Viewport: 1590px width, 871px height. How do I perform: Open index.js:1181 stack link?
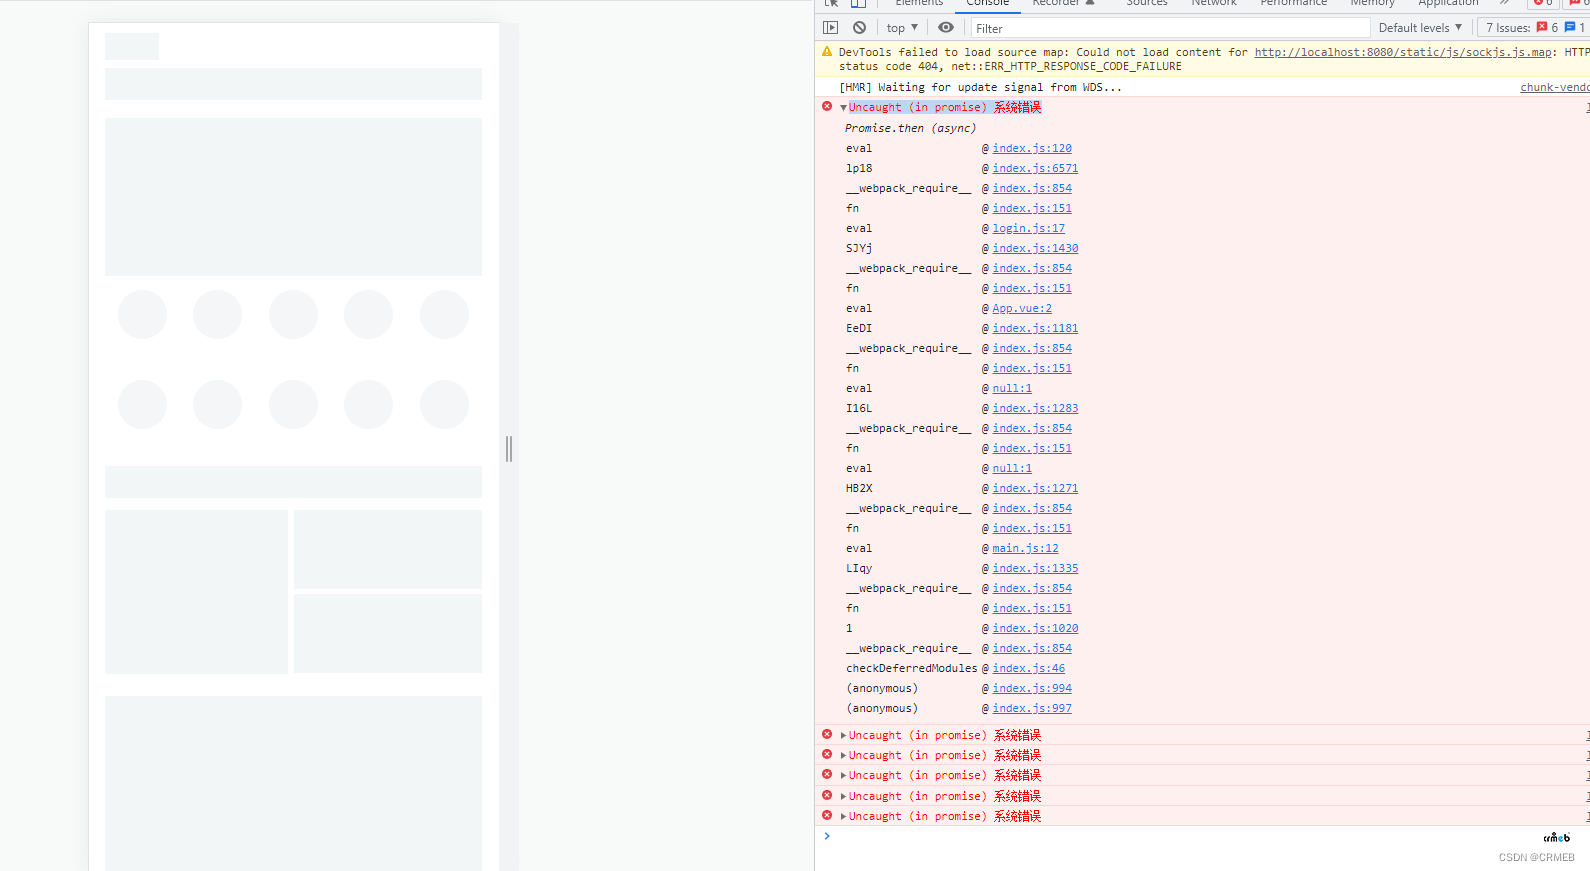(1035, 328)
